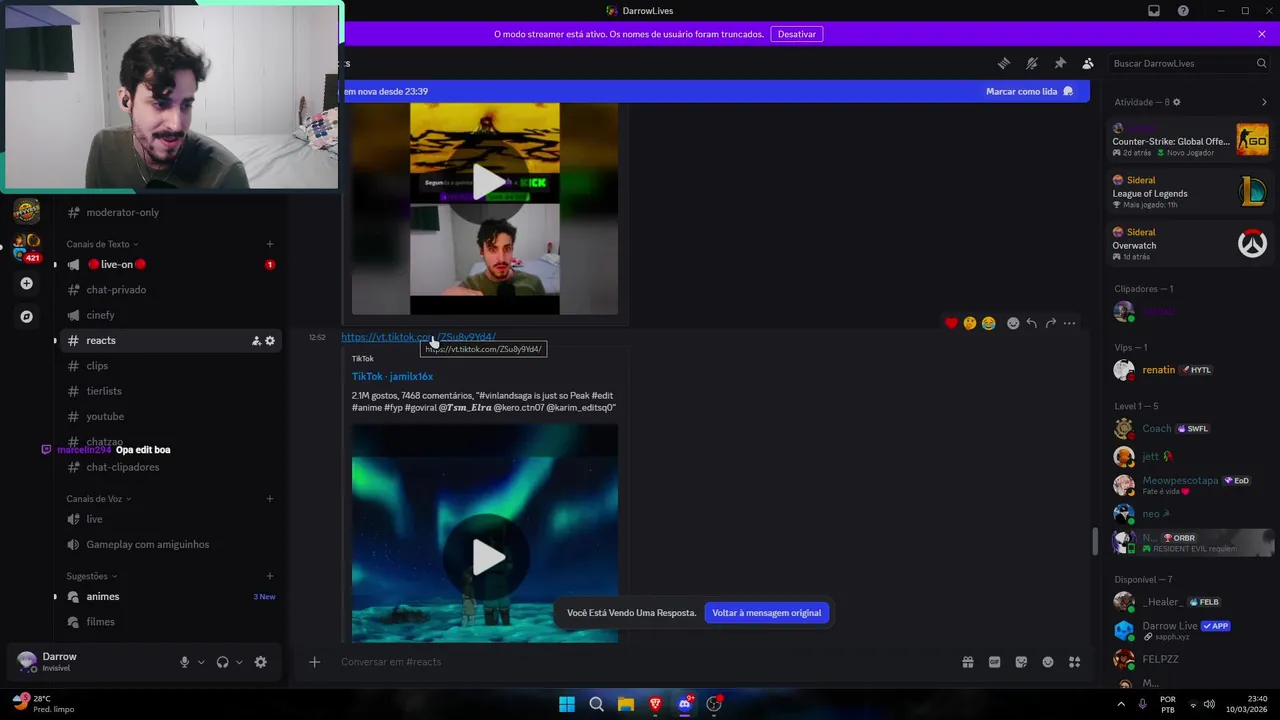Open headphone output options arrow
This screenshot has width=1280, height=720.
[239, 662]
